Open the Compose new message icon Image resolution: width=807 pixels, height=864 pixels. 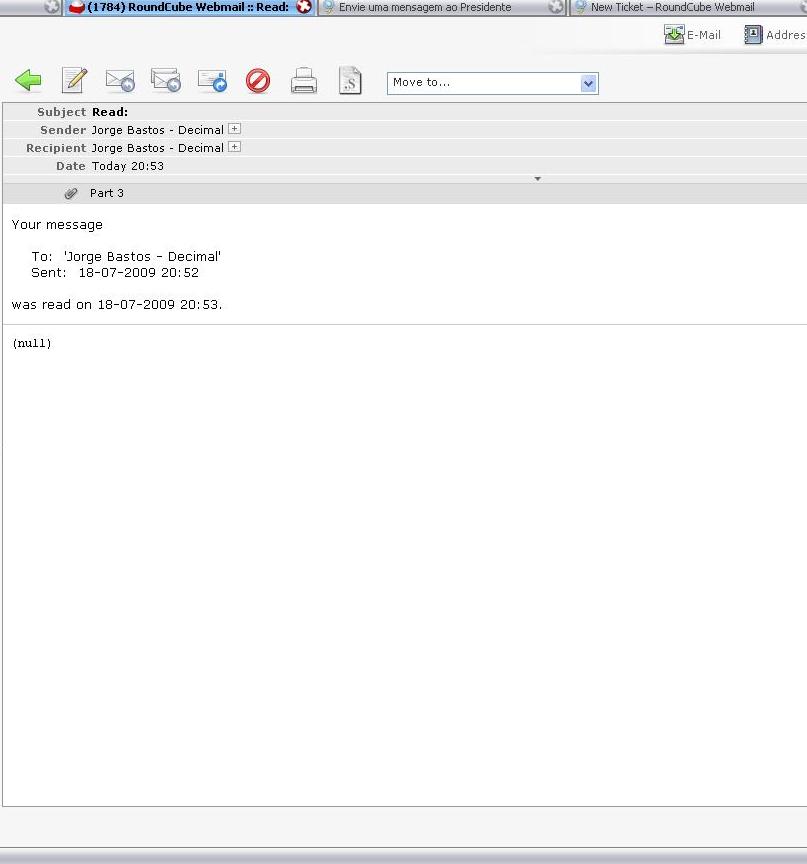pyautogui.click(x=73, y=80)
